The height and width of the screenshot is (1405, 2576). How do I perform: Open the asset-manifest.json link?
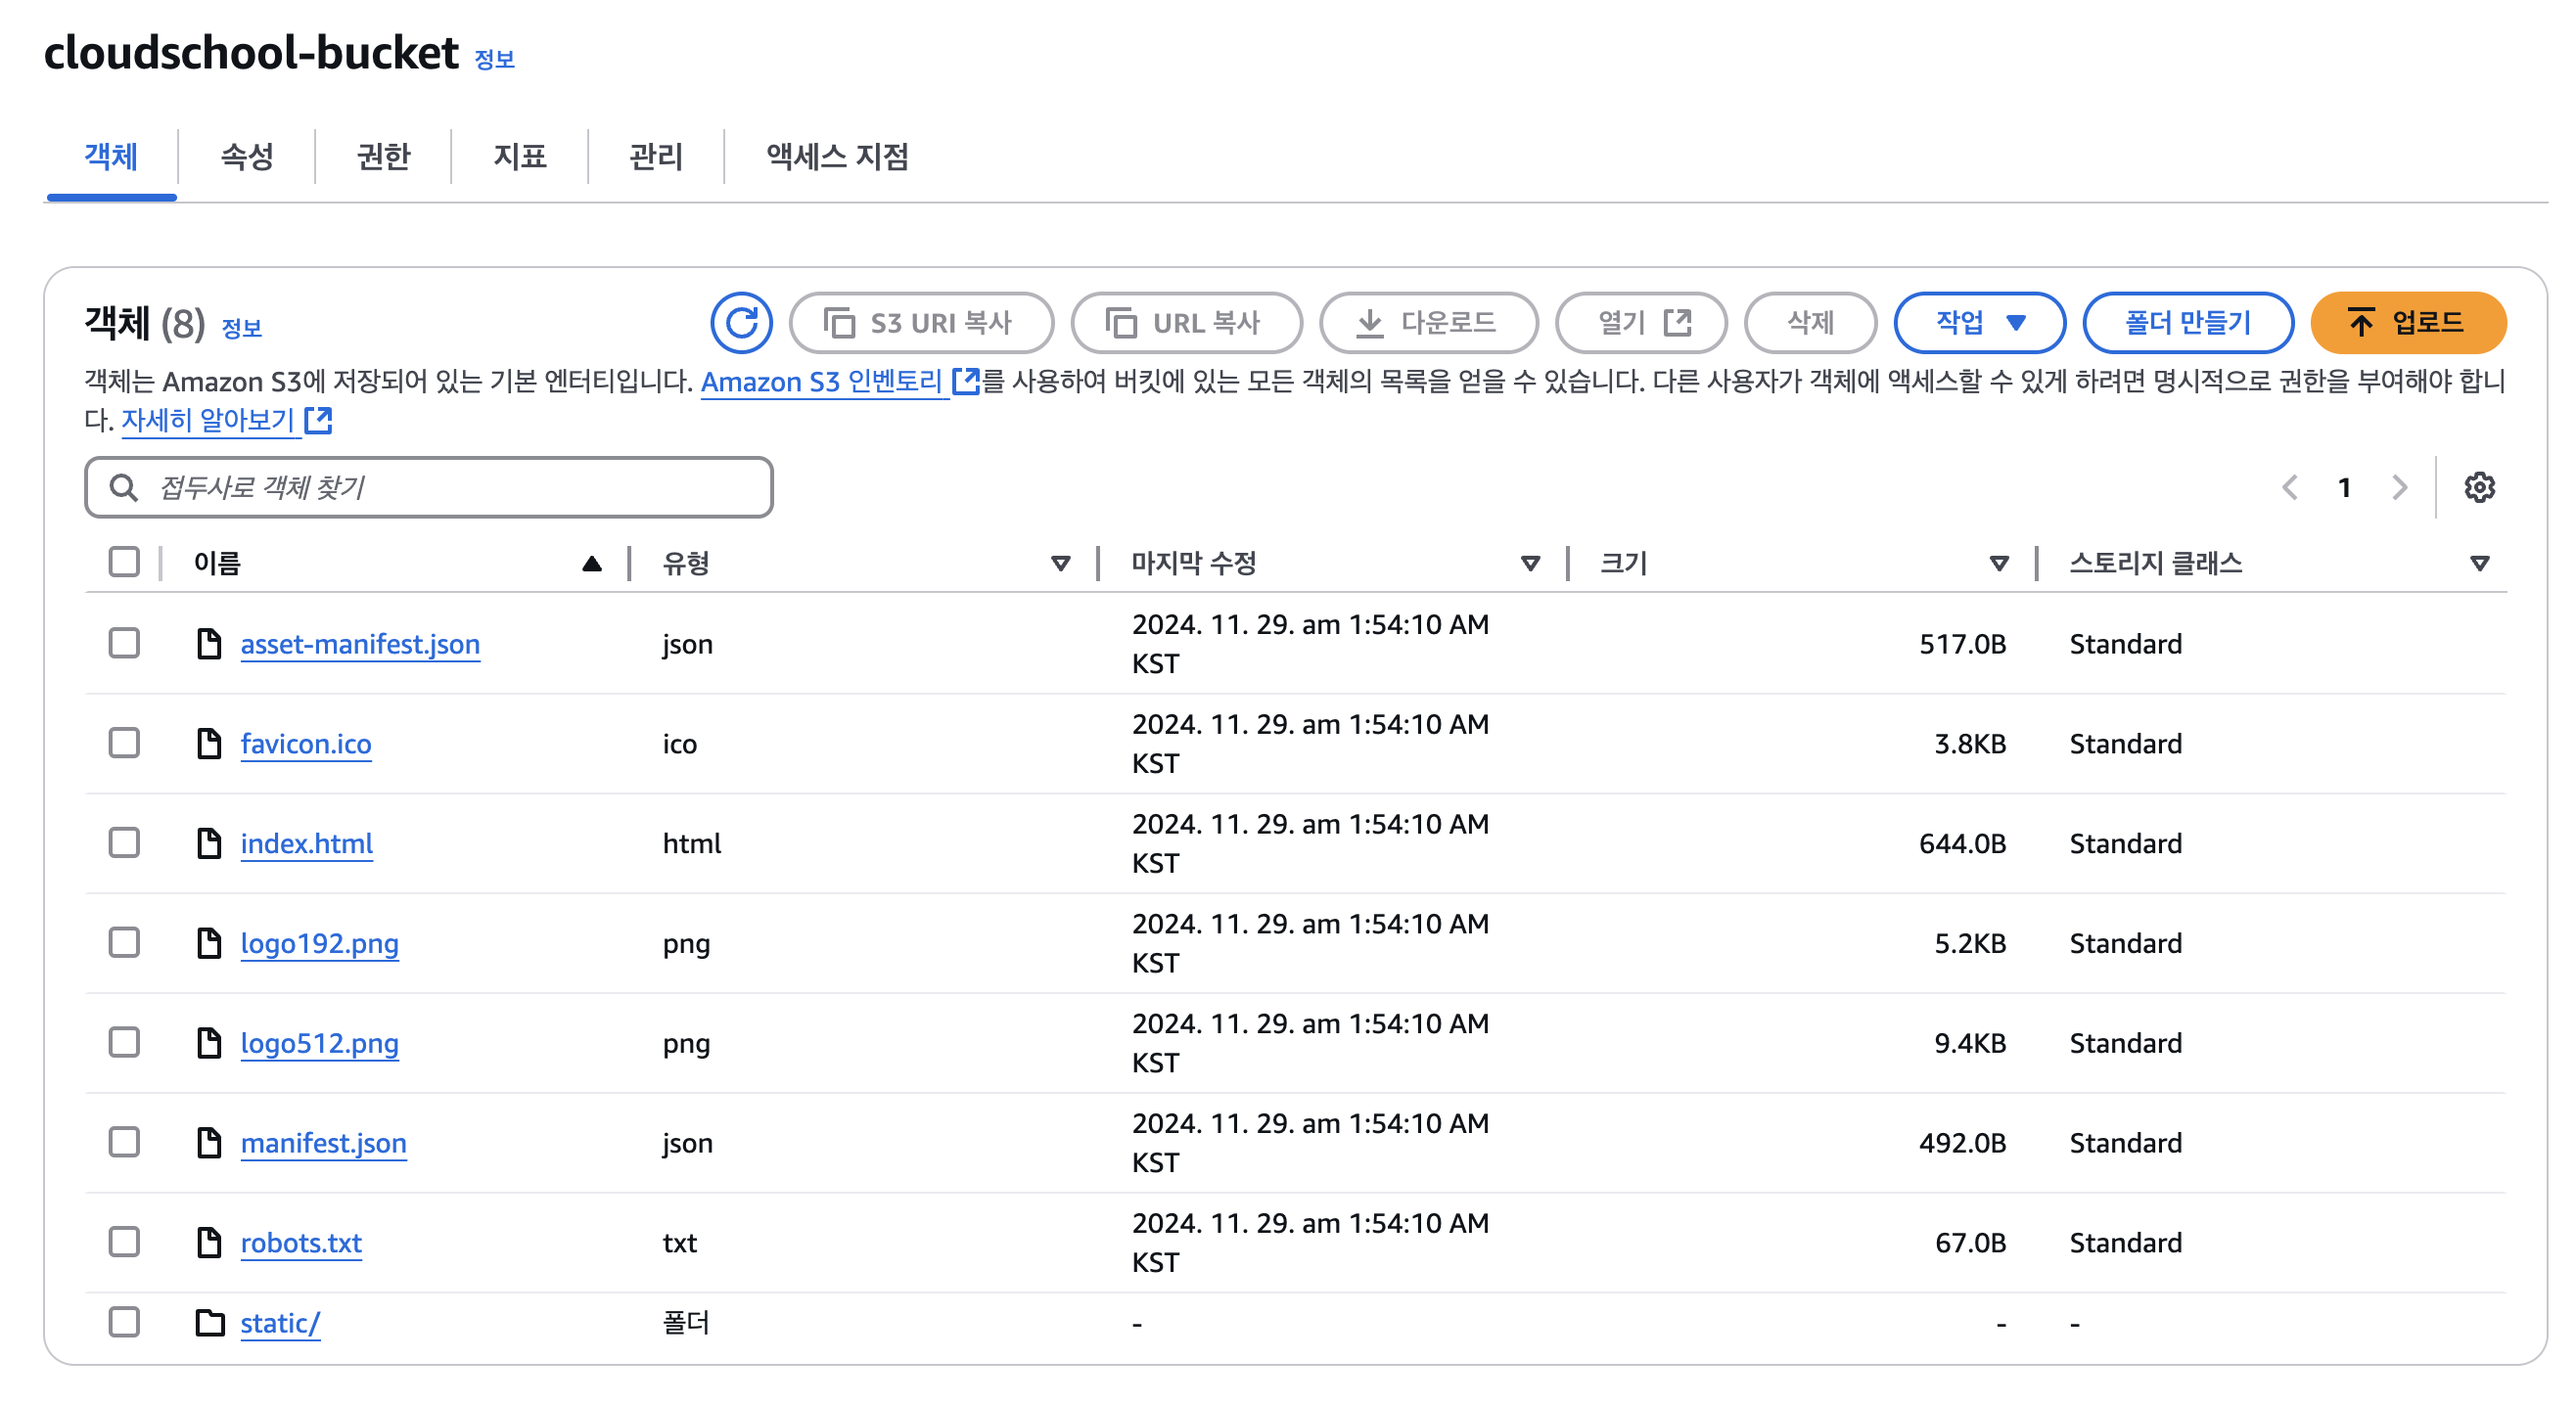coord(360,644)
